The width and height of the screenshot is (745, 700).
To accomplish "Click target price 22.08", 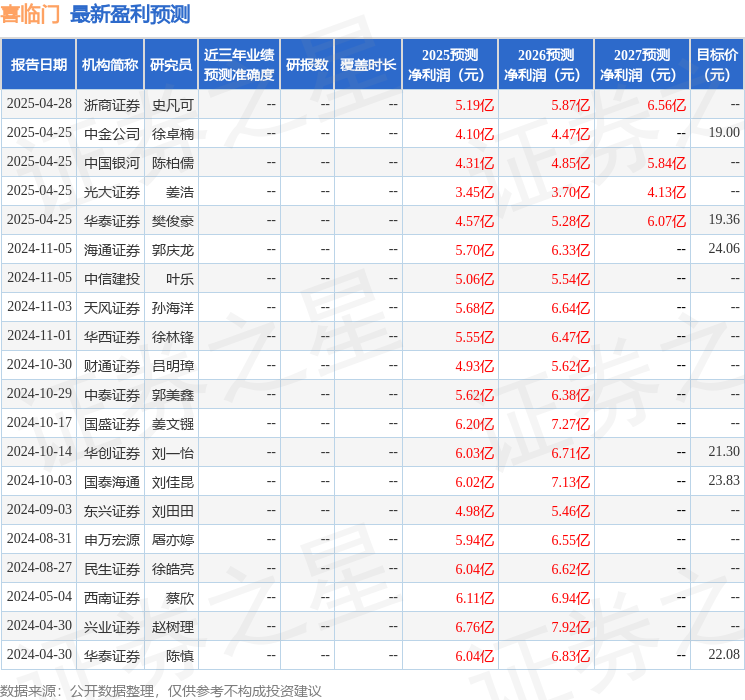I will click(724, 654).
